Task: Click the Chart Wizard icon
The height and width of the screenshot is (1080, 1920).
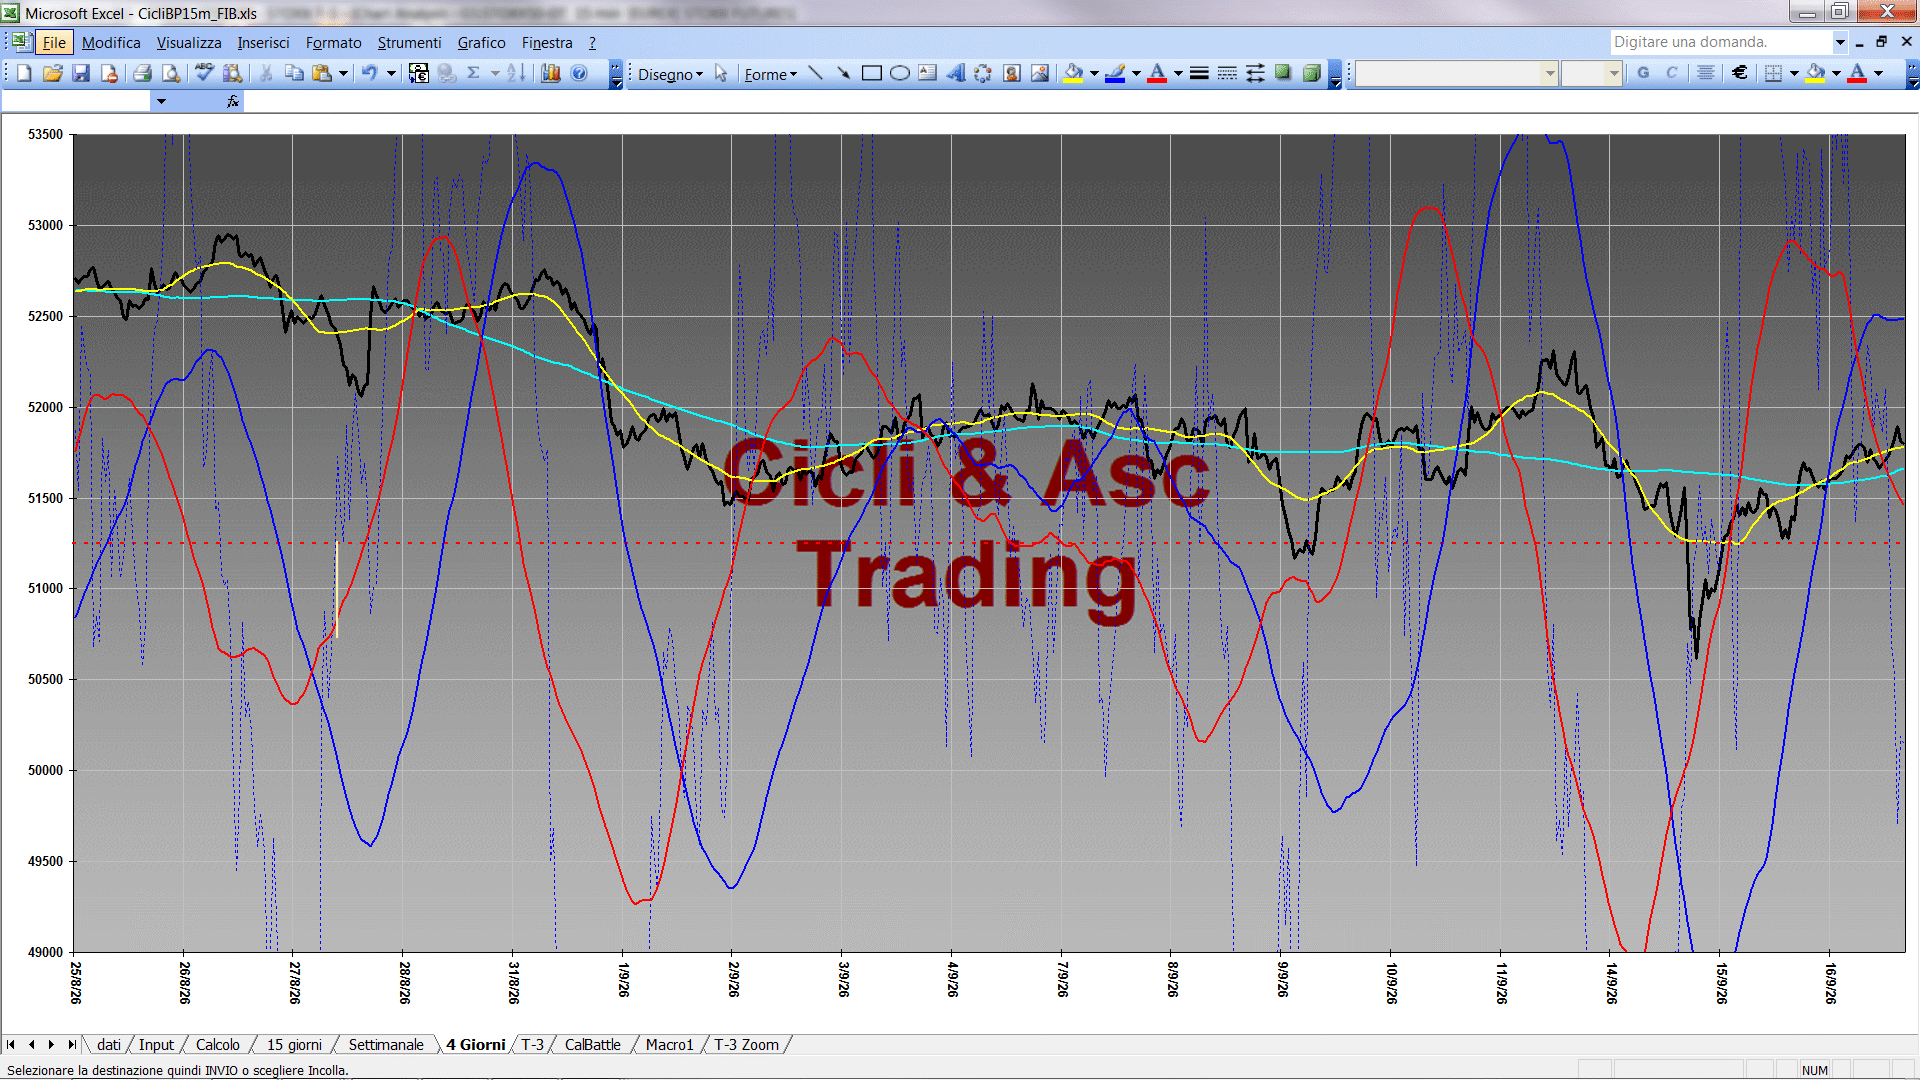Action: pos(551,73)
